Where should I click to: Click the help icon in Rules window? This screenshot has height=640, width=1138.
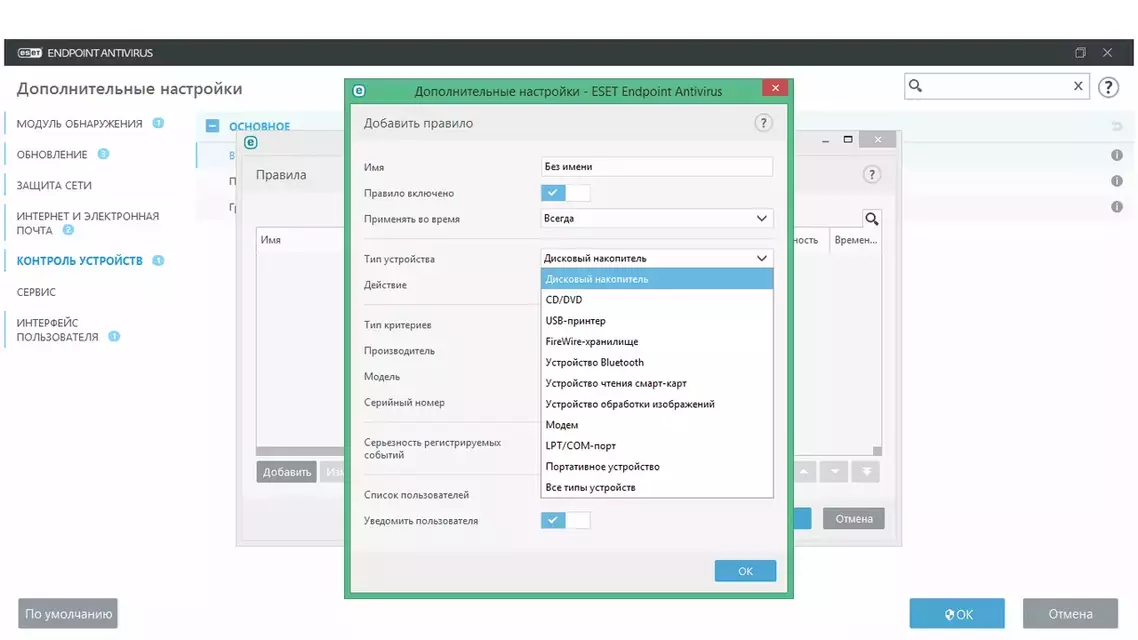(x=872, y=174)
